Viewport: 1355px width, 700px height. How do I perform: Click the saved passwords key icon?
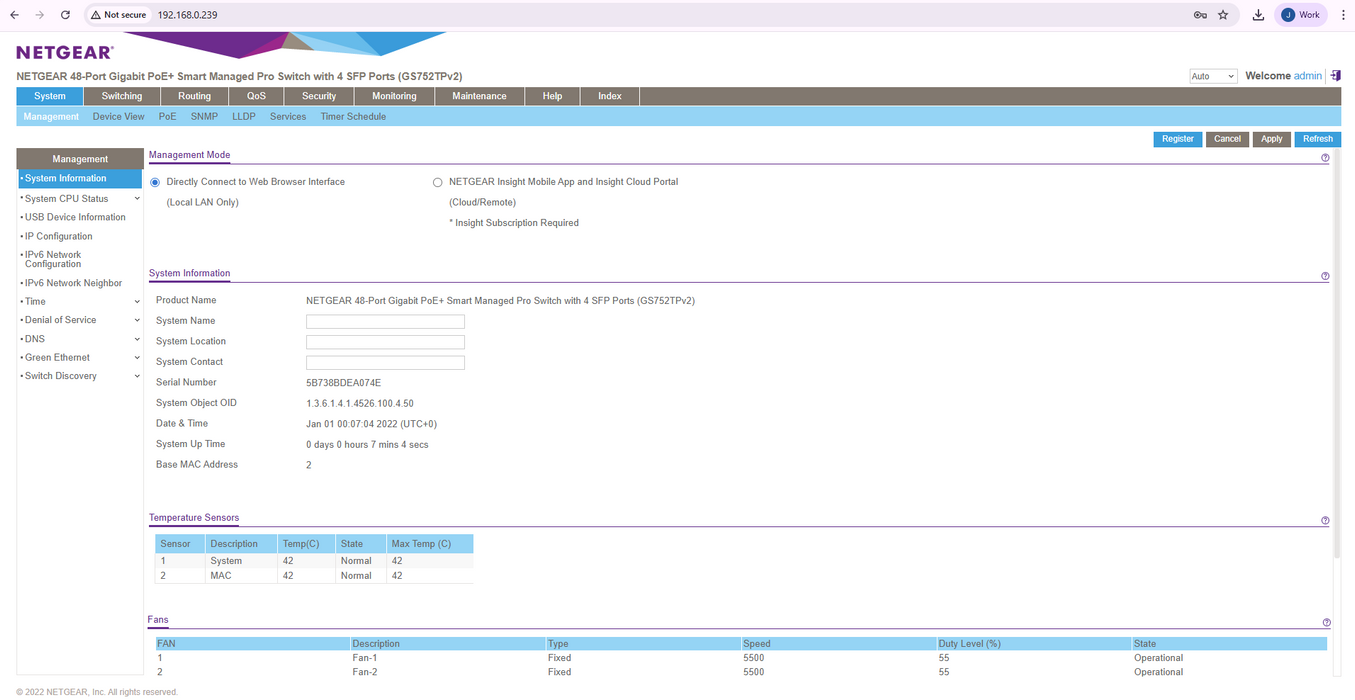point(1200,15)
